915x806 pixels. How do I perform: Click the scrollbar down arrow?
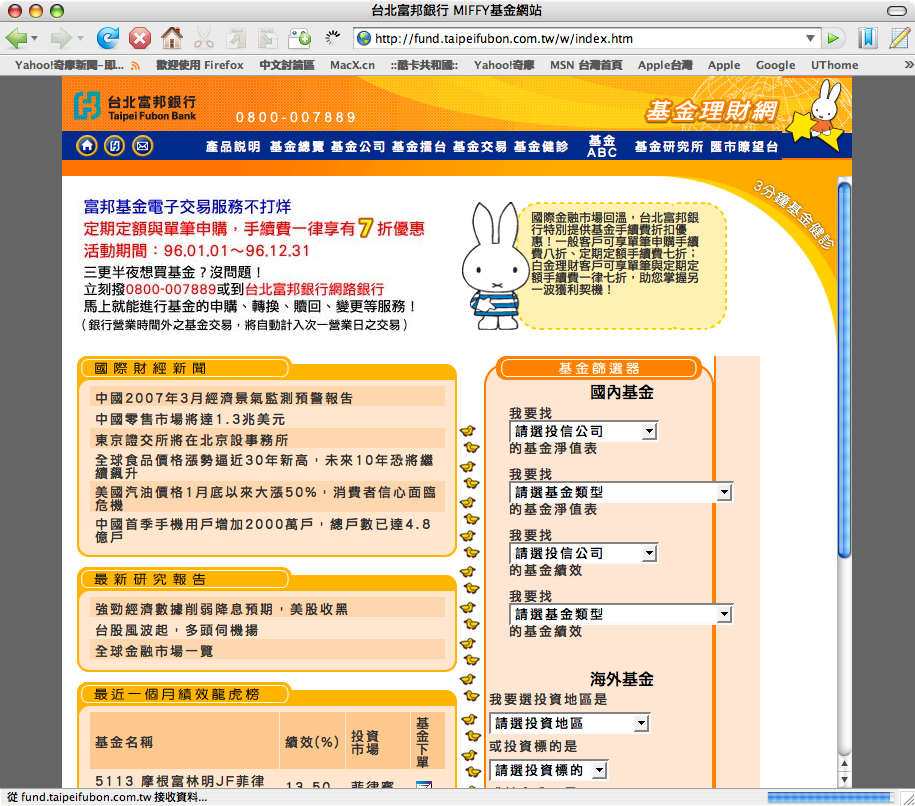point(844,780)
